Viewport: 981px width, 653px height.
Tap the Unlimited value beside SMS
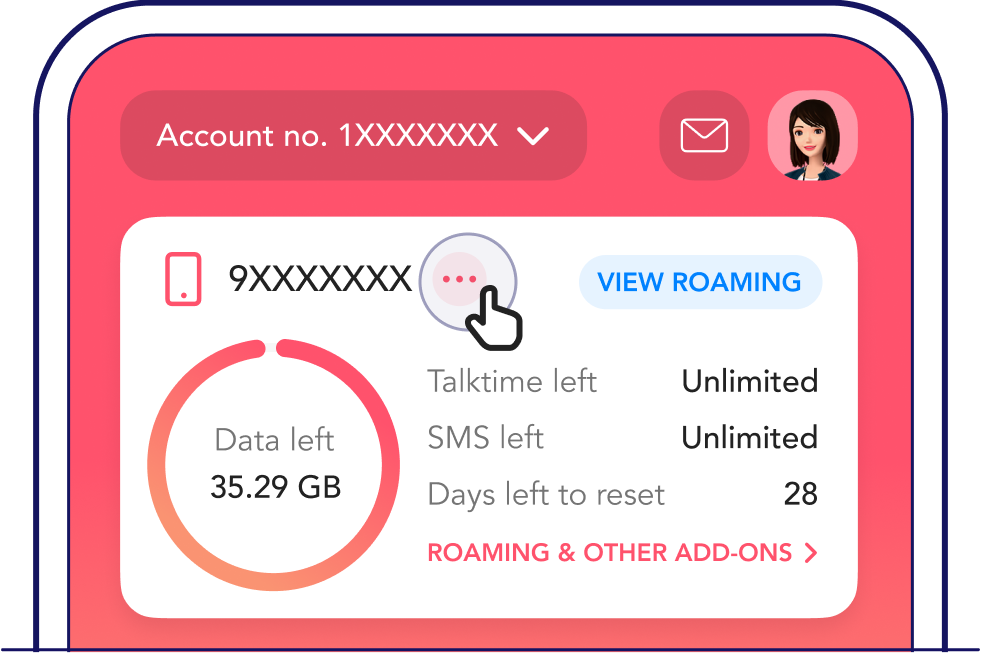pos(749,437)
